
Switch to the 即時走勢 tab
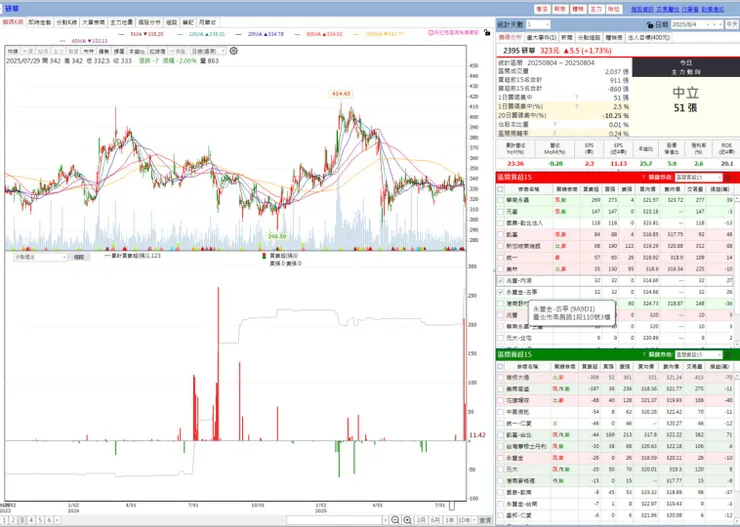click(40, 22)
